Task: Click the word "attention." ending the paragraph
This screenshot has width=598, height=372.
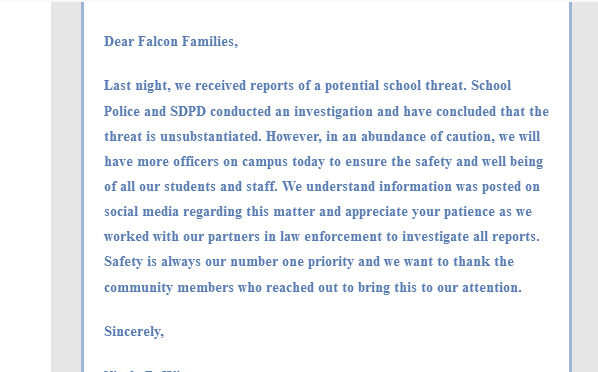Action: point(492,287)
